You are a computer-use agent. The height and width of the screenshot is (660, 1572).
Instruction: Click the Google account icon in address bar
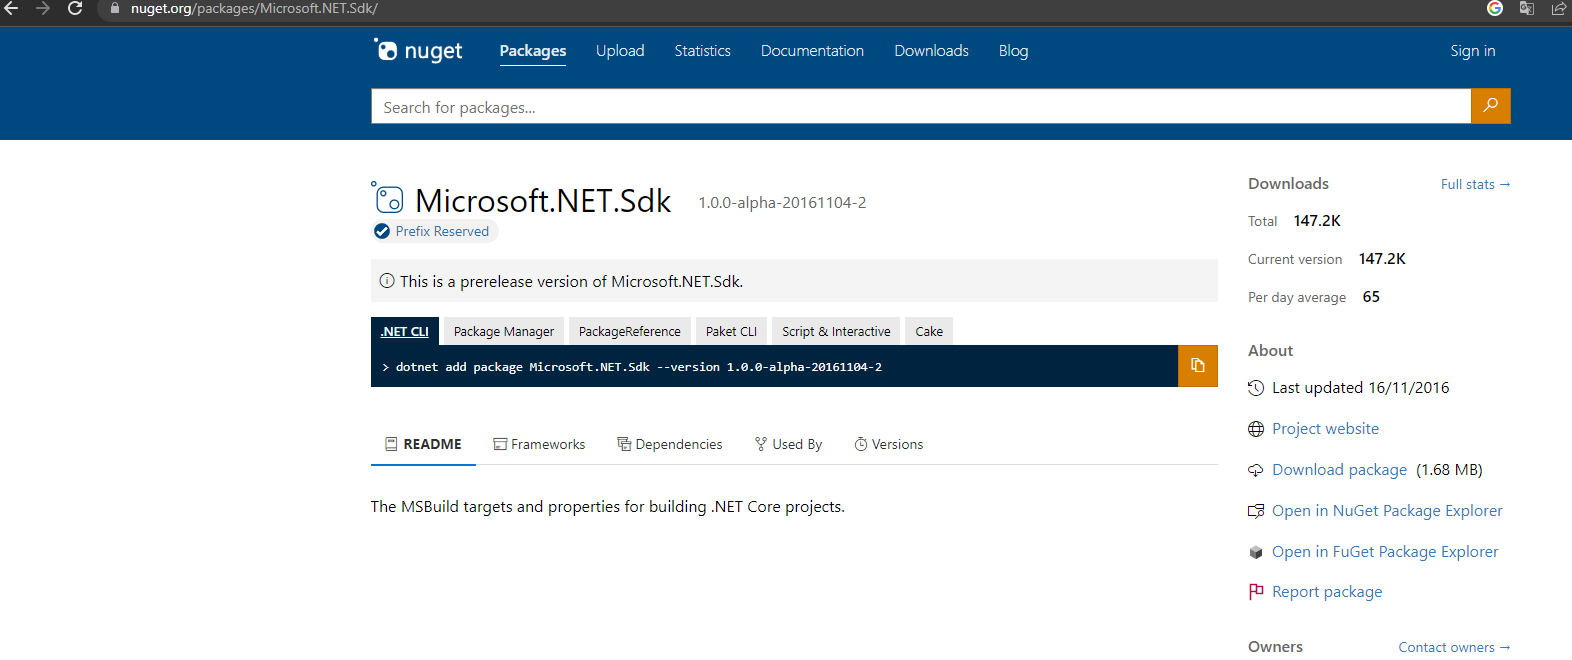[1495, 8]
